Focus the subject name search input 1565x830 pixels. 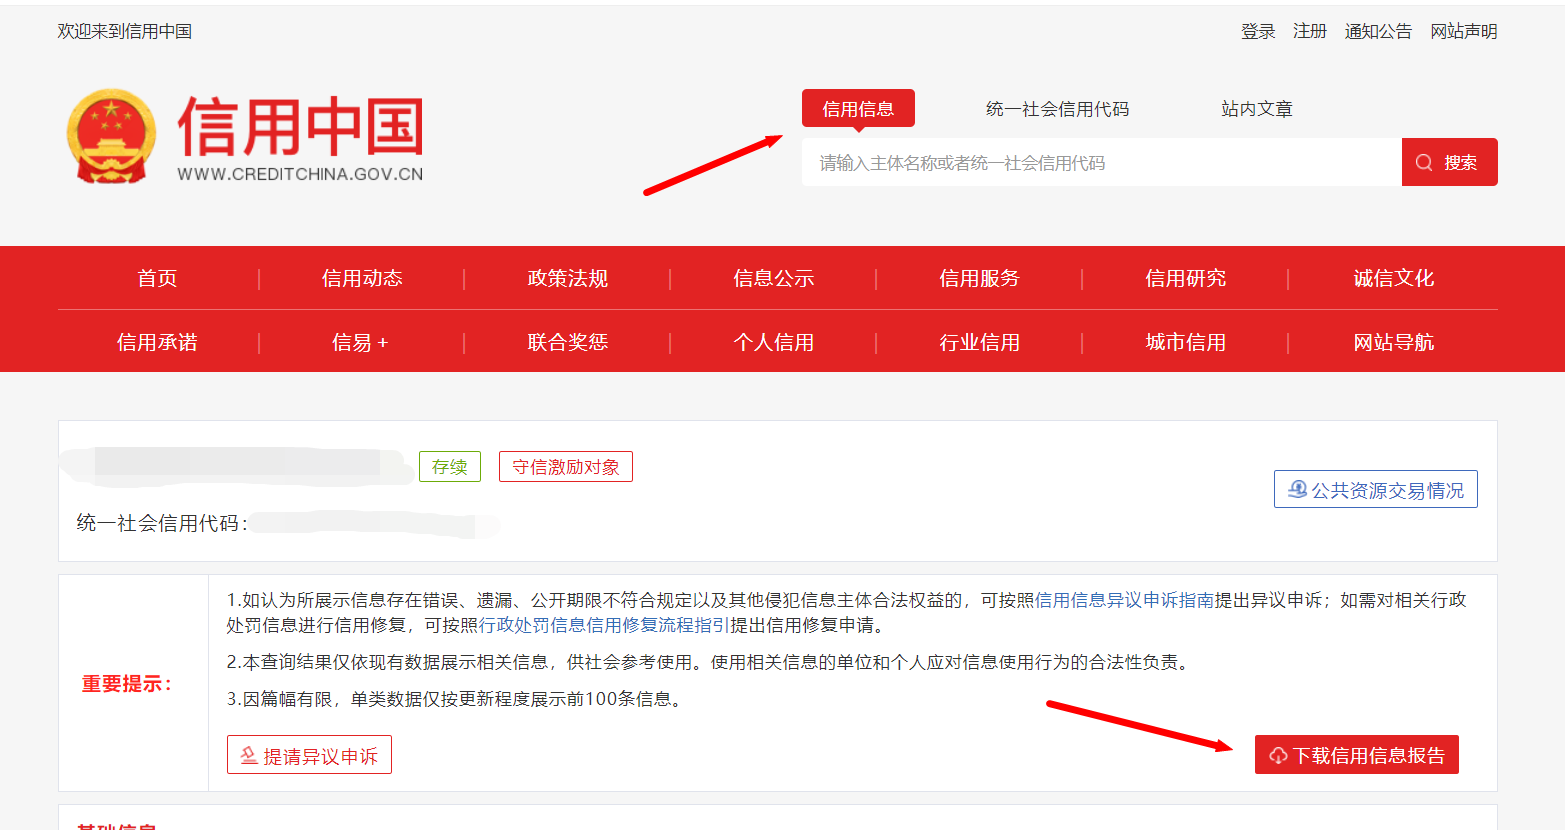(1100, 163)
